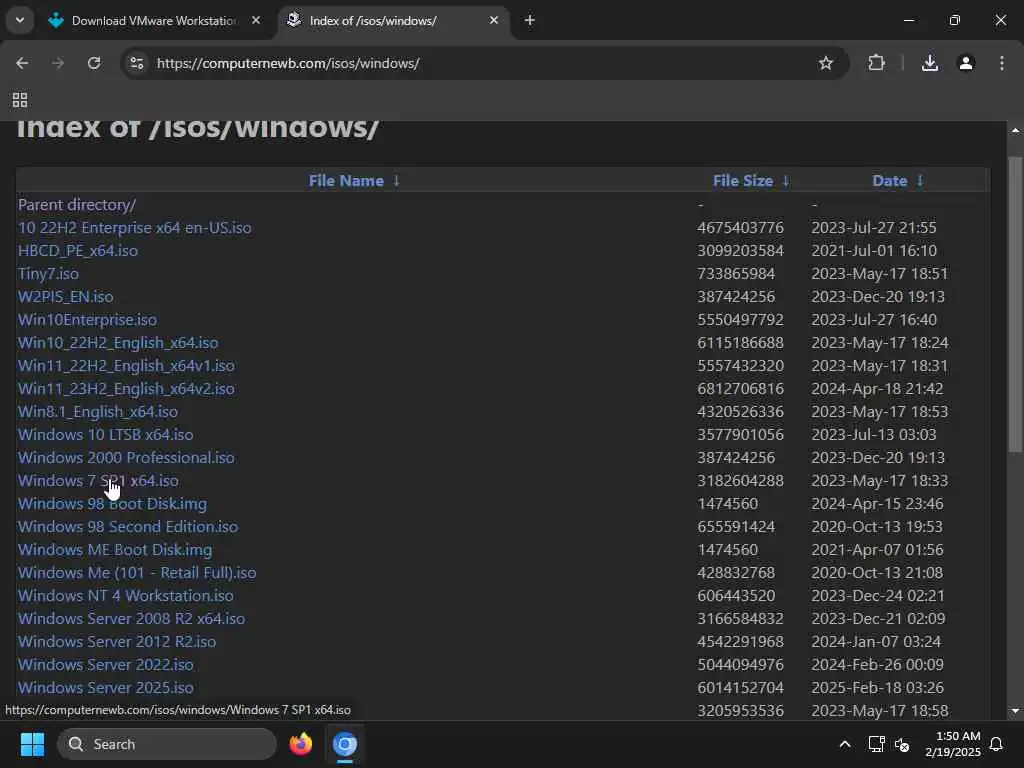1024x768 pixels.
Task: Open a new browser tab
Action: point(530,21)
